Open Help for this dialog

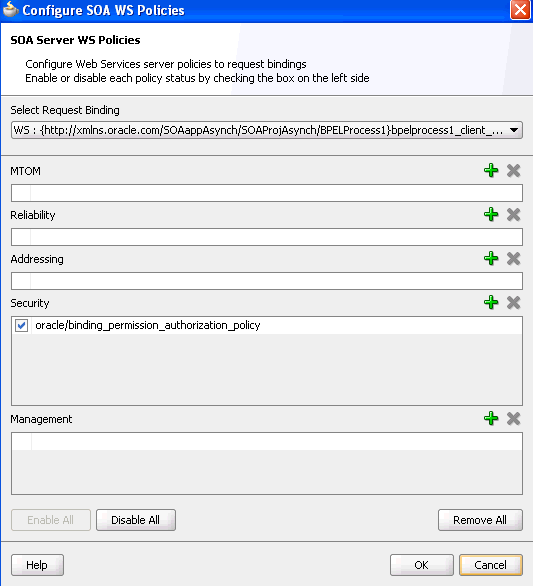click(x=37, y=565)
